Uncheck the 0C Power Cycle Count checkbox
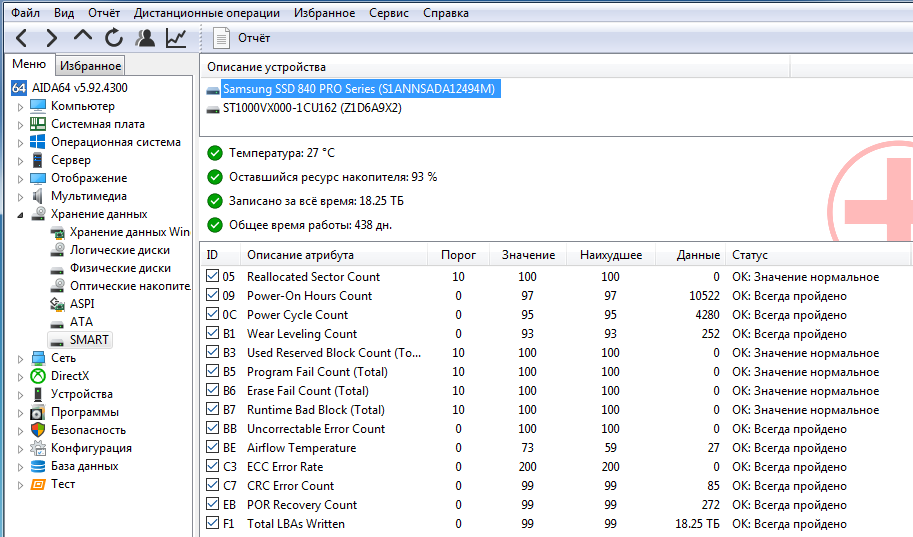Screen dimensions: 913x537 pyautogui.click(x=213, y=314)
